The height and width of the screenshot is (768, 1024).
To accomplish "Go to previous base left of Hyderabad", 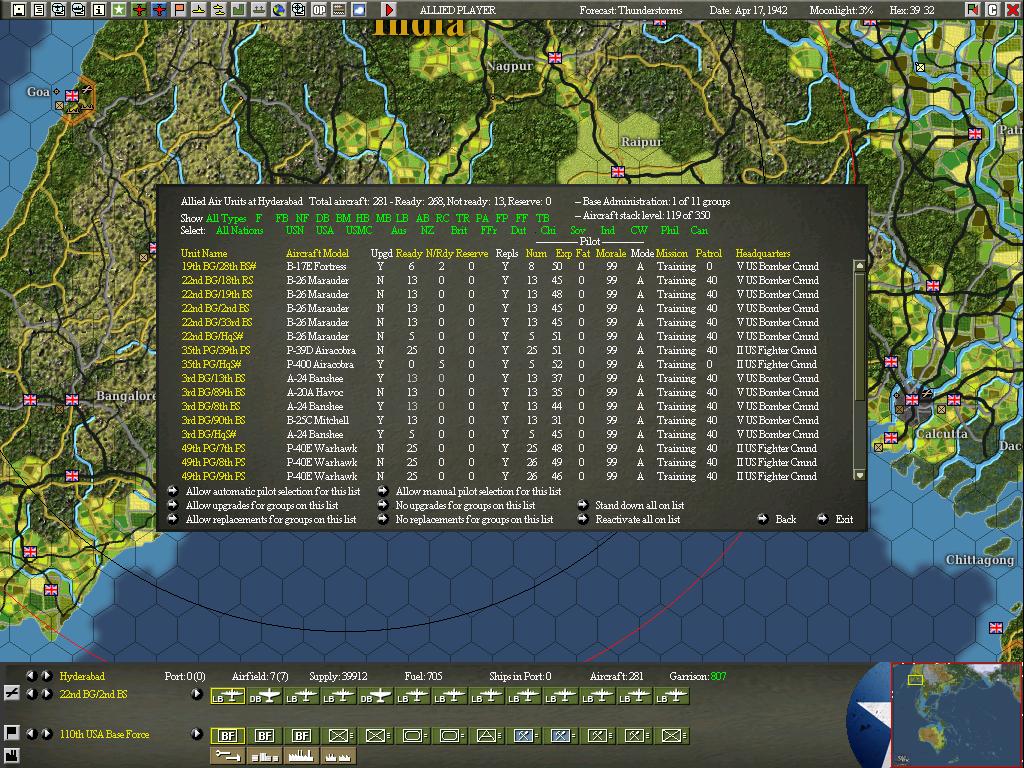I will 31,676.
